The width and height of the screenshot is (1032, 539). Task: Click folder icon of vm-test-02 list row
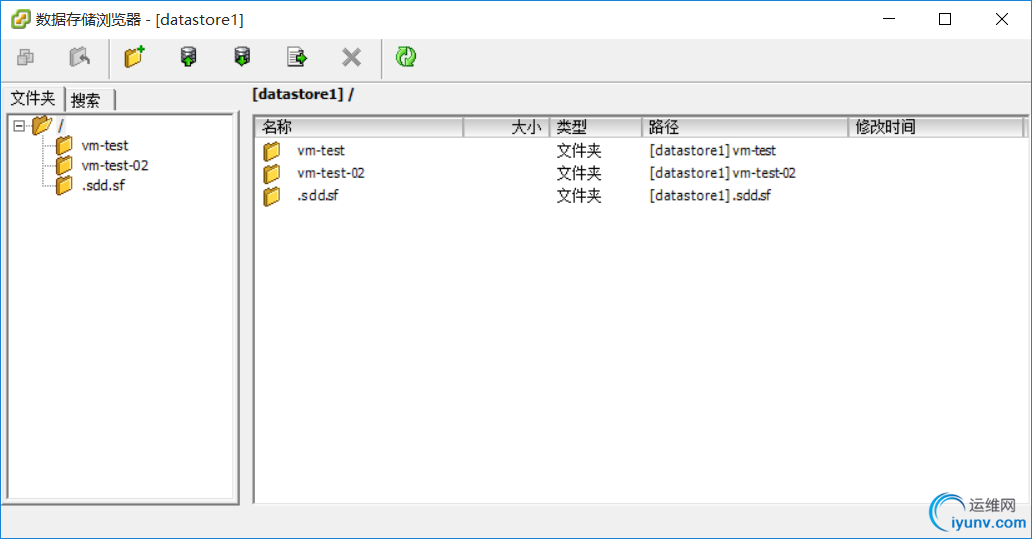click(x=272, y=174)
